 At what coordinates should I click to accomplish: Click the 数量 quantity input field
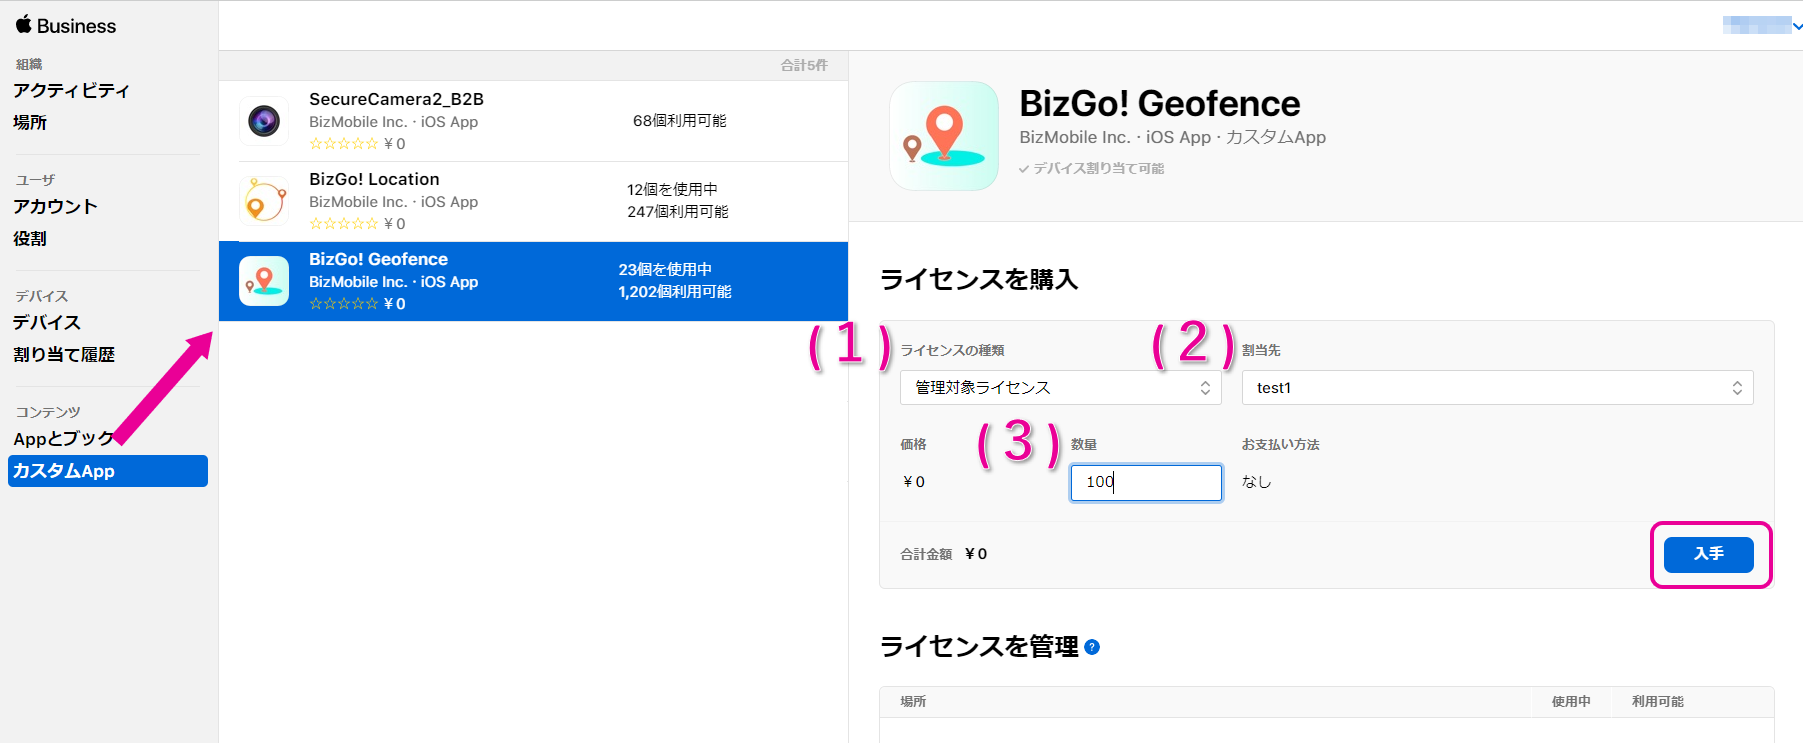click(x=1145, y=482)
